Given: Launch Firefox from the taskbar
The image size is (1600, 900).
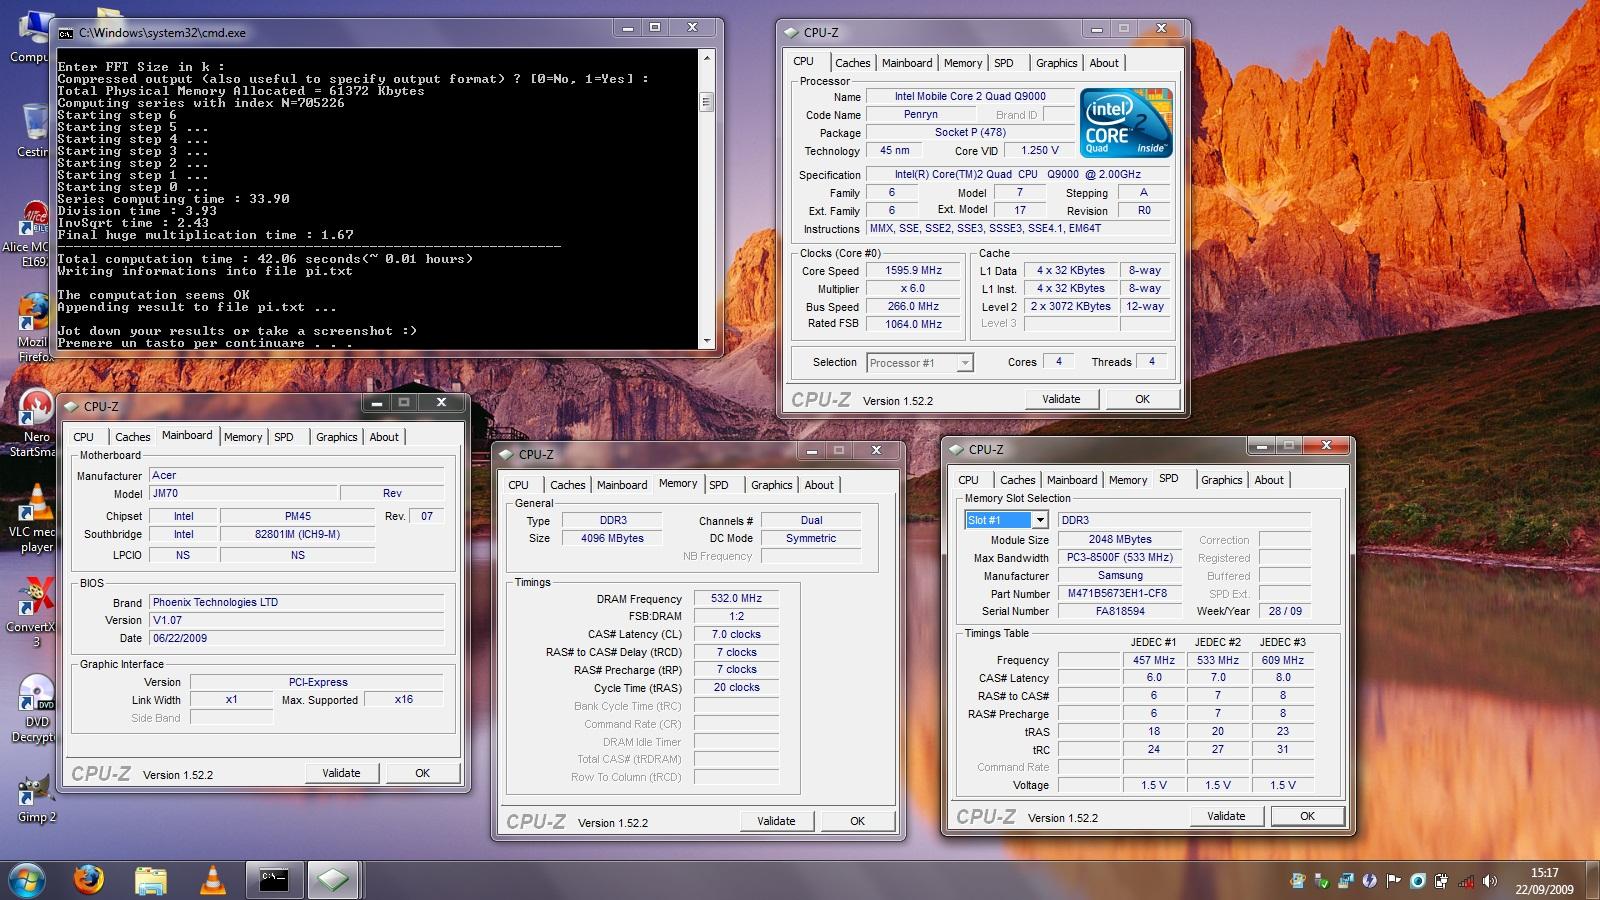Looking at the screenshot, I should 89,880.
